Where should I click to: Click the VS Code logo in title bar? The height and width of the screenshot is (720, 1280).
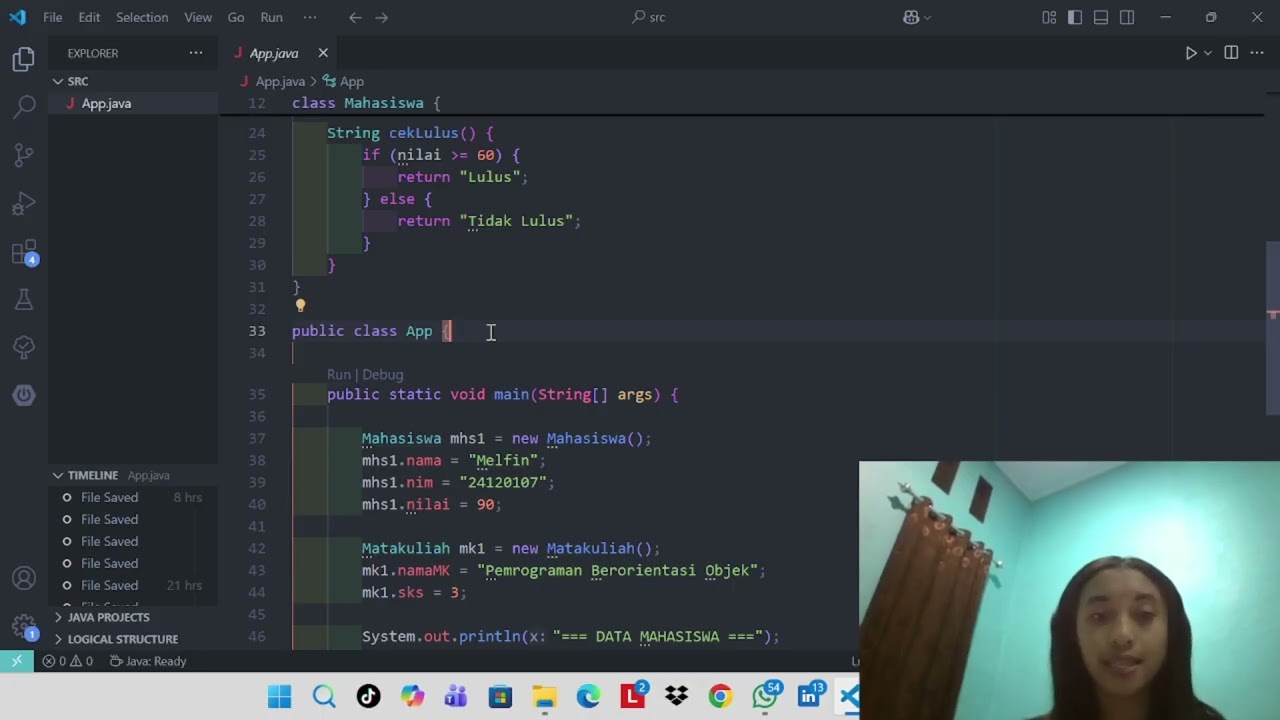17,17
